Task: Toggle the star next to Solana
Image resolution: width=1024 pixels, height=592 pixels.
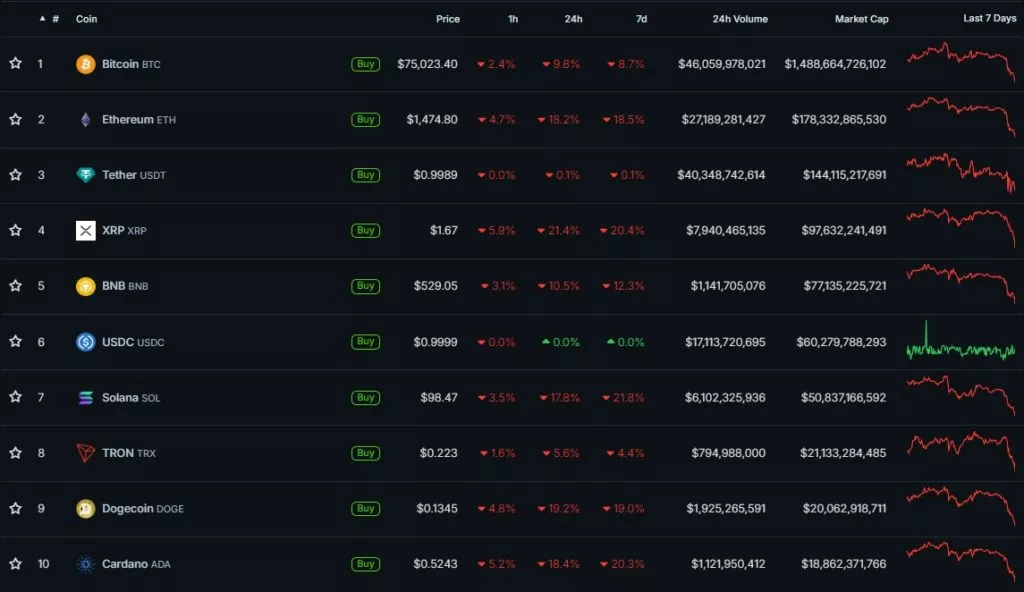Action: (x=16, y=398)
